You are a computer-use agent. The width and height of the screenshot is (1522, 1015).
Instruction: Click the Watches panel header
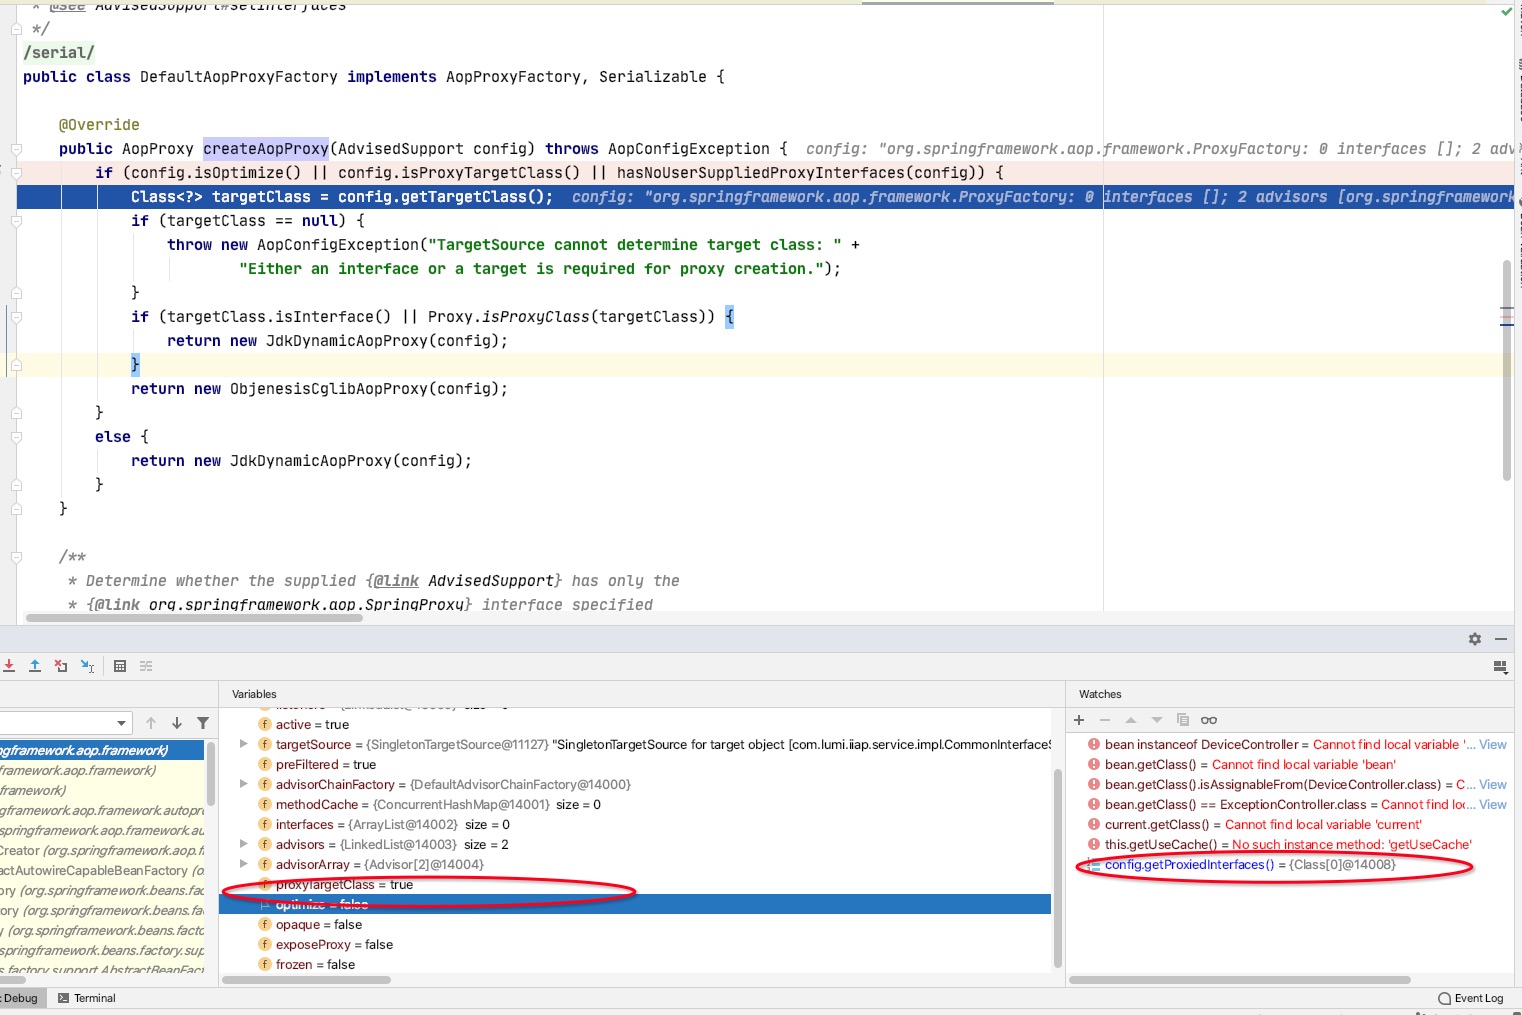(1100, 694)
